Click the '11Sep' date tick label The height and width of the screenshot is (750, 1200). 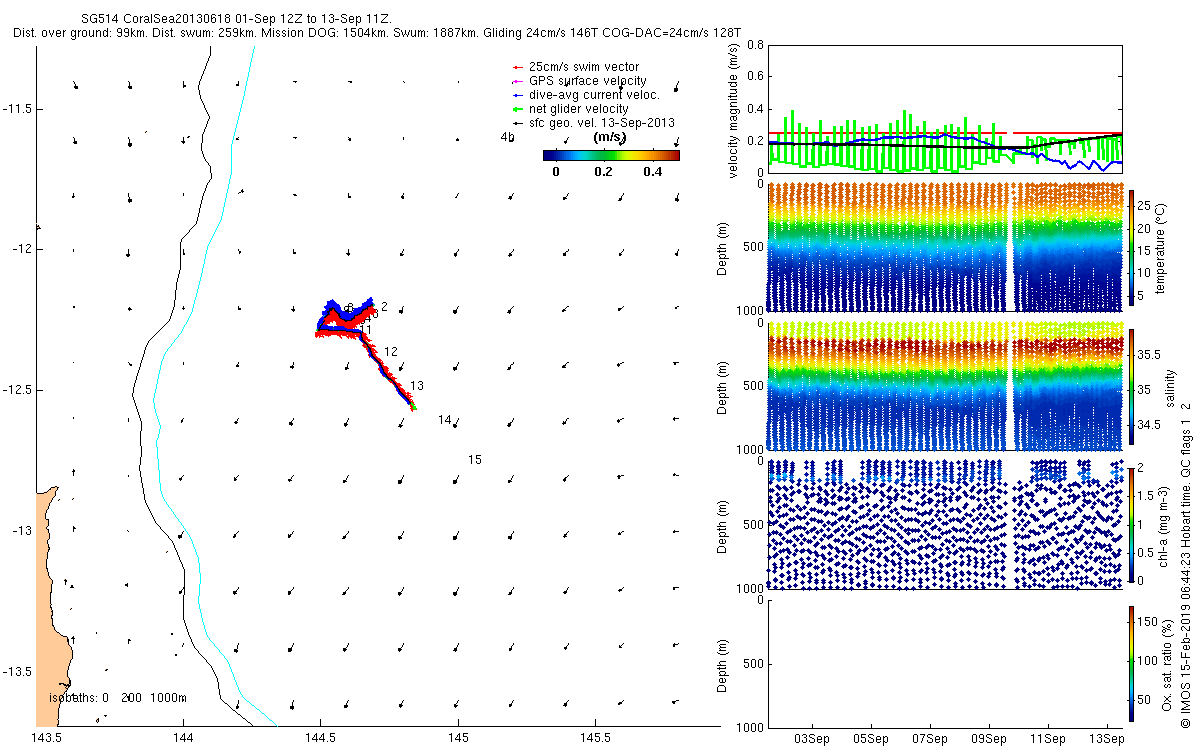tap(1049, 739)
